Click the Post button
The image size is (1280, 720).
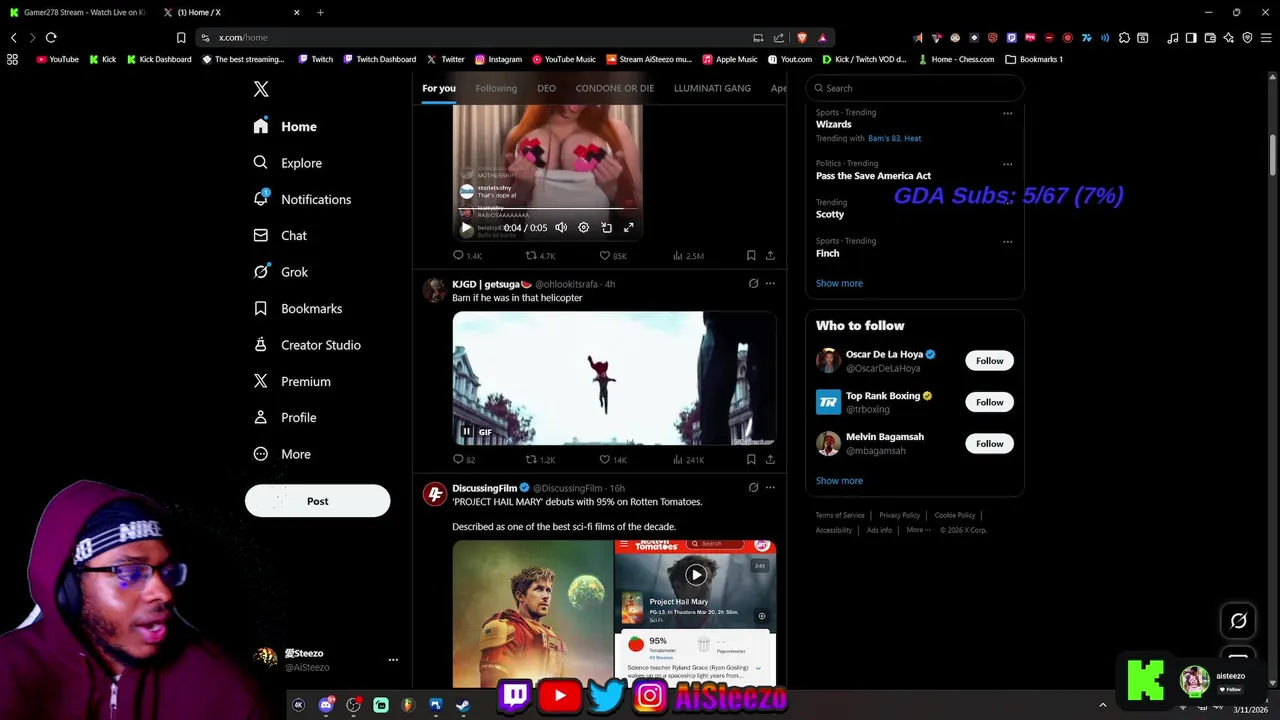coord(317,501)
